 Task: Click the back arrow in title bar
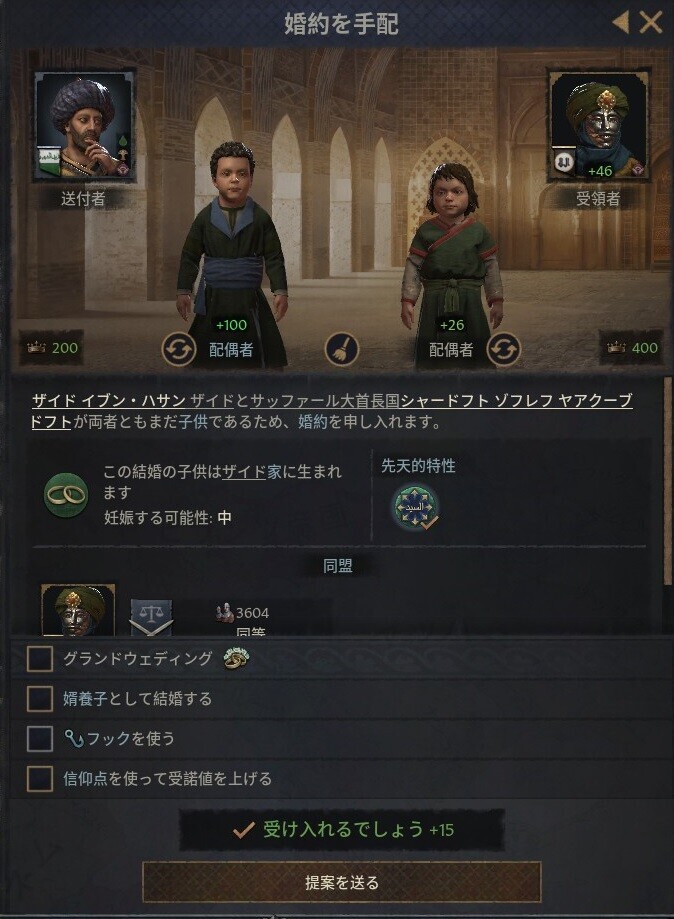pos(621,23)
